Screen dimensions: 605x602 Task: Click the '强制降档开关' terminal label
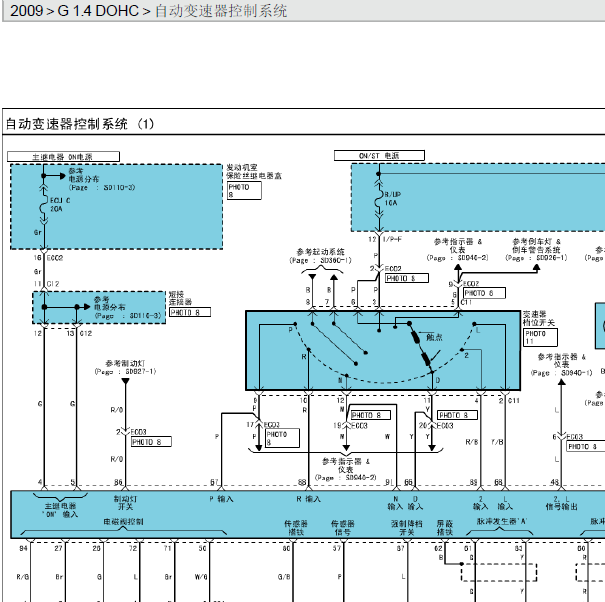[x=407, y=528]
